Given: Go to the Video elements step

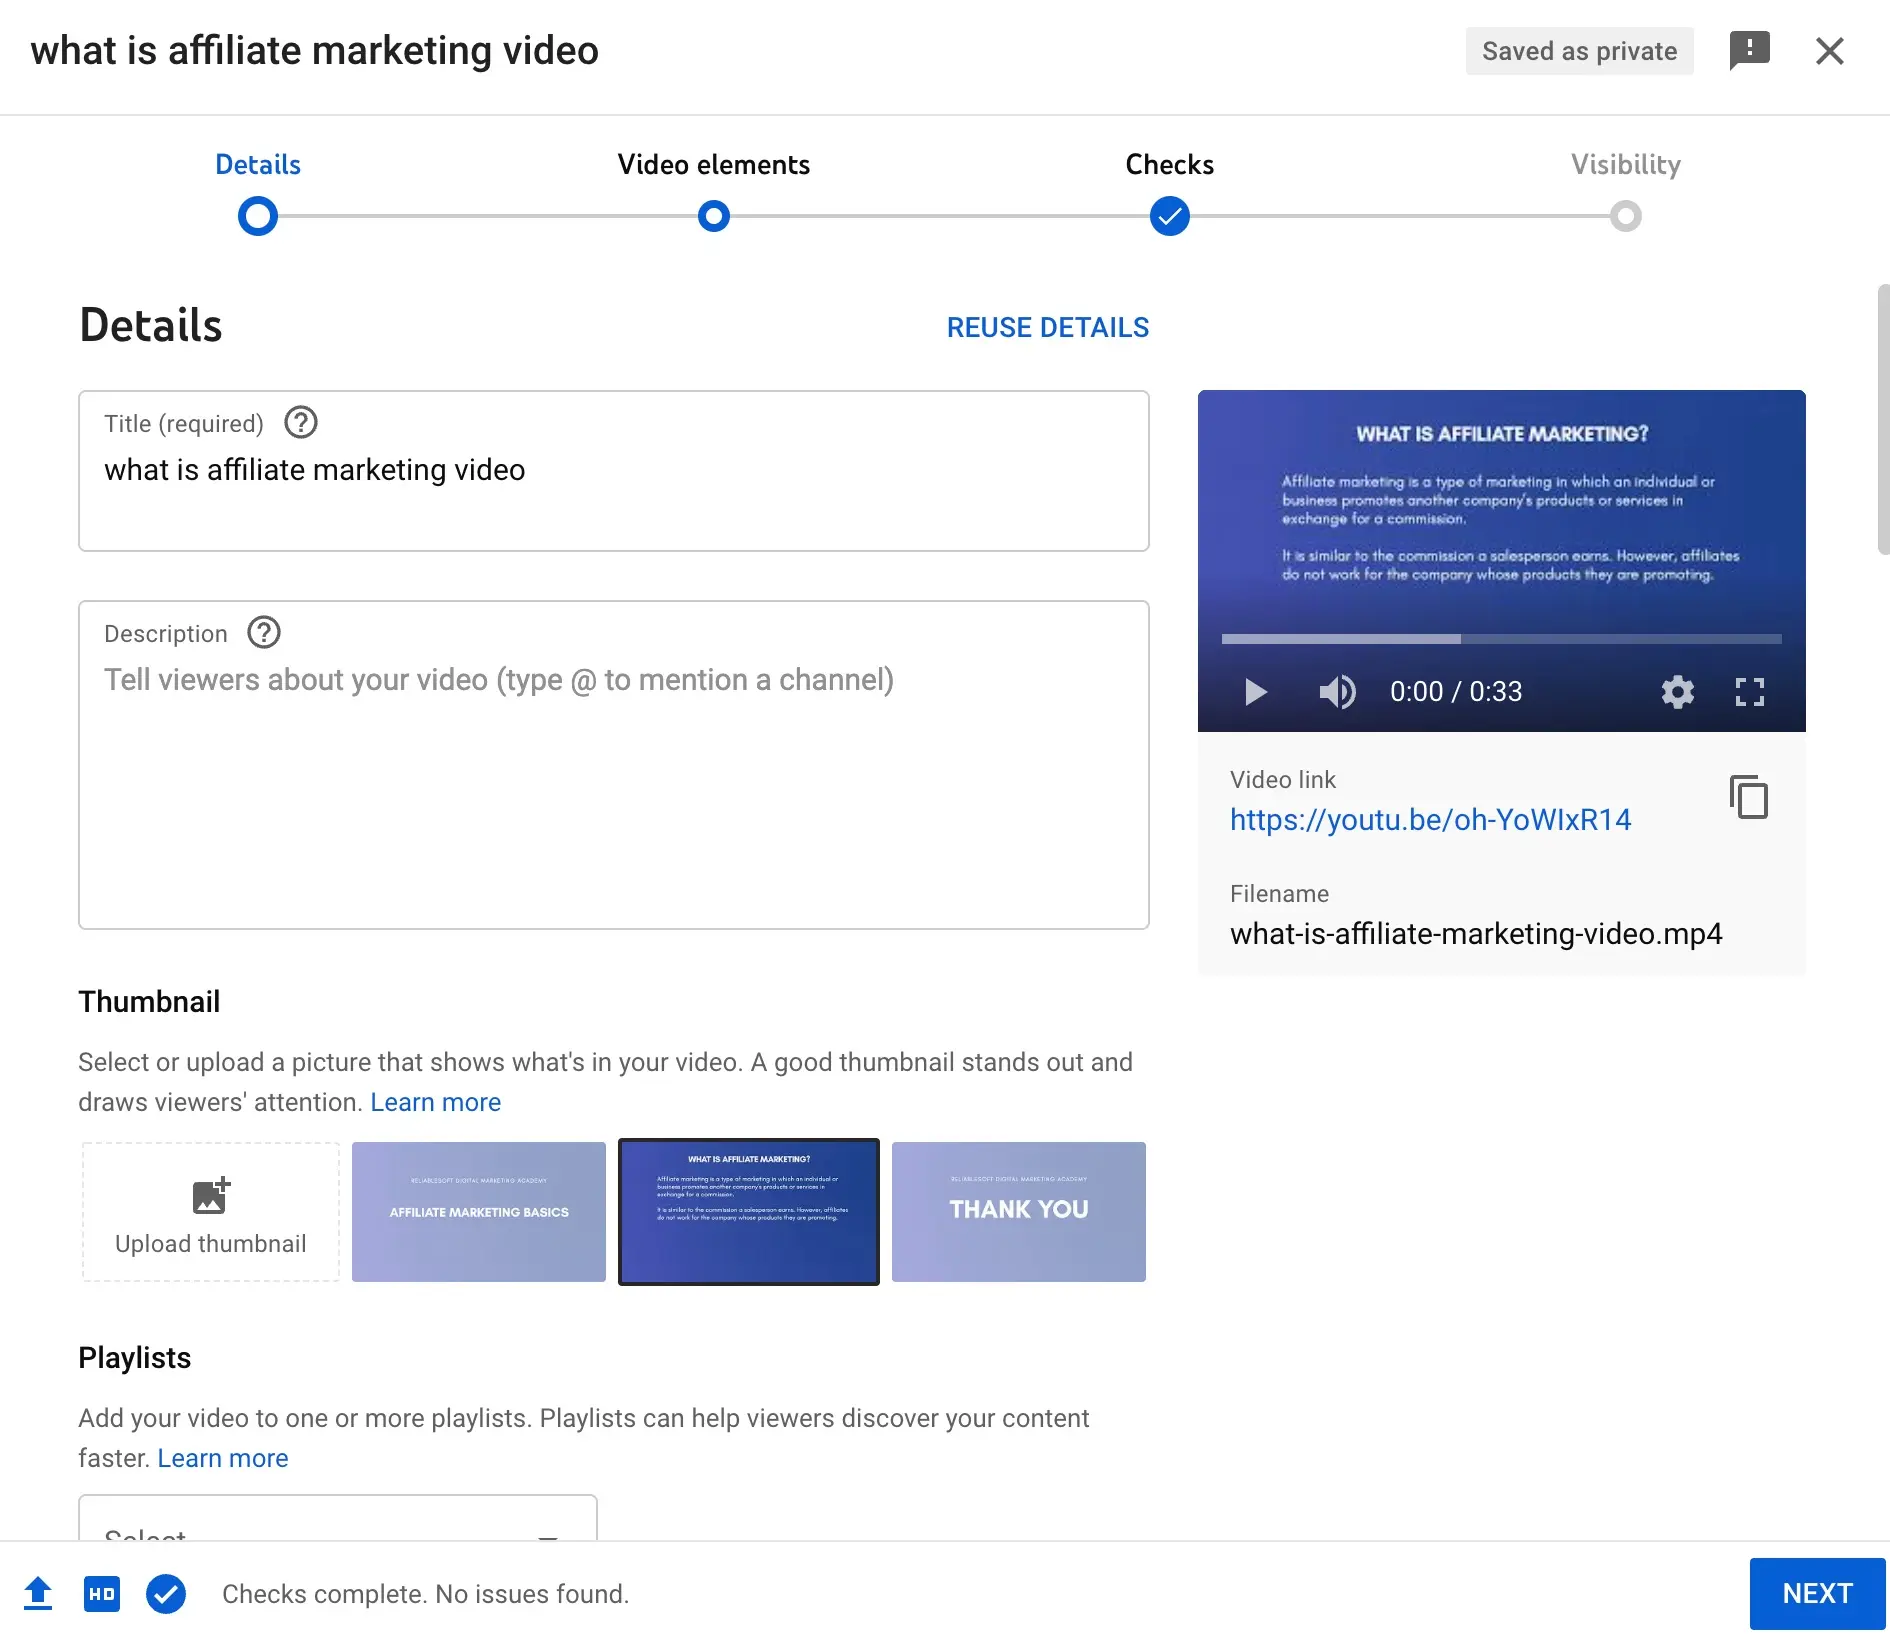Looking at the screenshot, I should point(713,215).
